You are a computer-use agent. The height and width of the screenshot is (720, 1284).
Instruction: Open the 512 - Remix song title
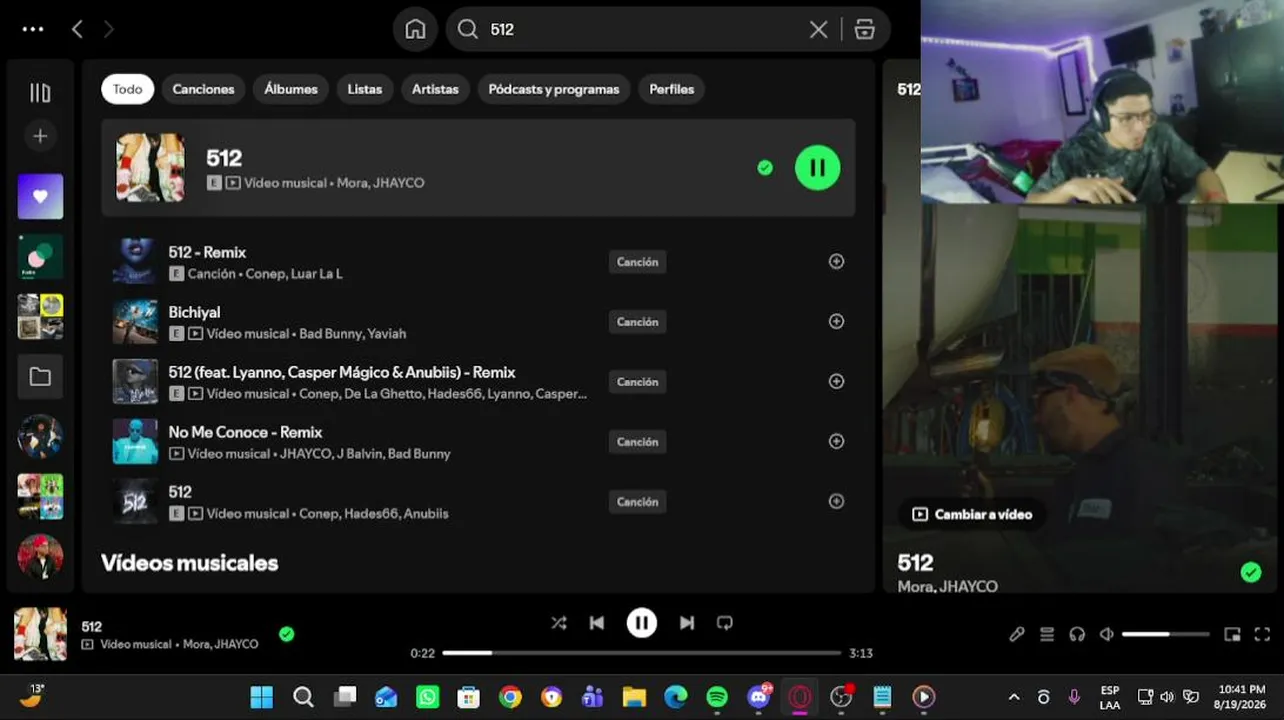pos(207,252)
